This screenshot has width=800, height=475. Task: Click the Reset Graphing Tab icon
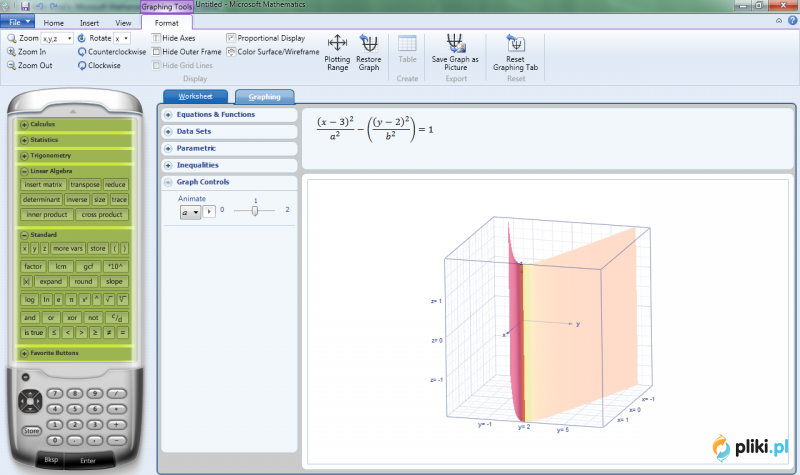tap(515, 43)
